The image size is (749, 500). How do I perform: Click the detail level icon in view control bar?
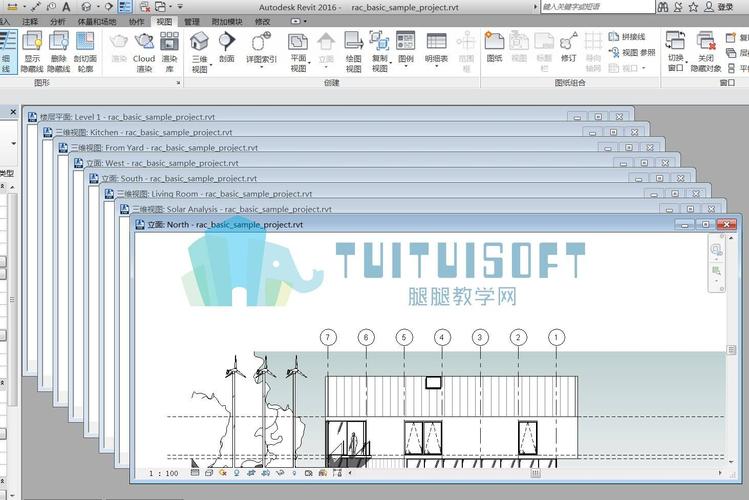194,473
